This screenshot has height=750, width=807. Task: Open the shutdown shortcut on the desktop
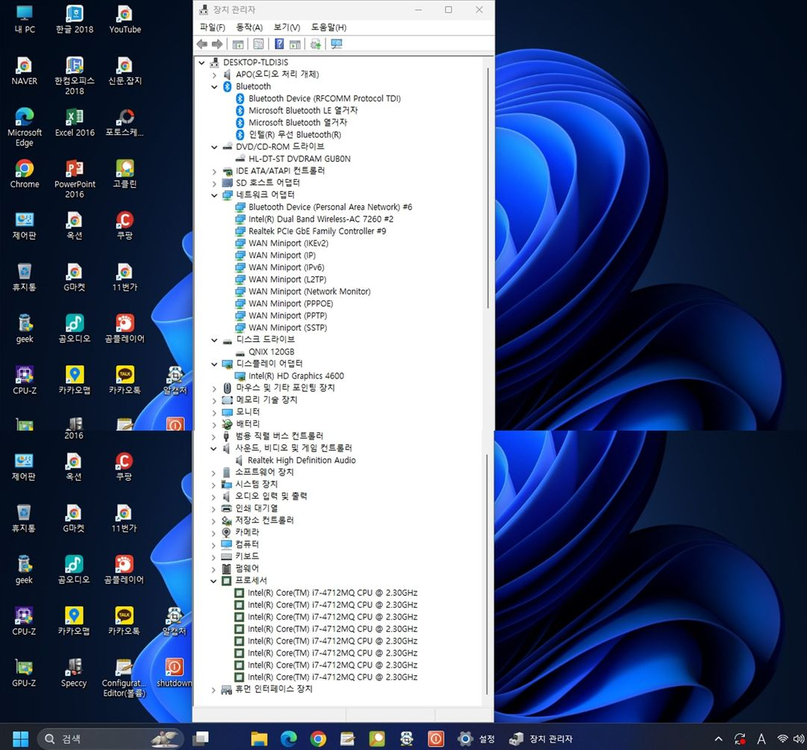click(x=173, y=668)
